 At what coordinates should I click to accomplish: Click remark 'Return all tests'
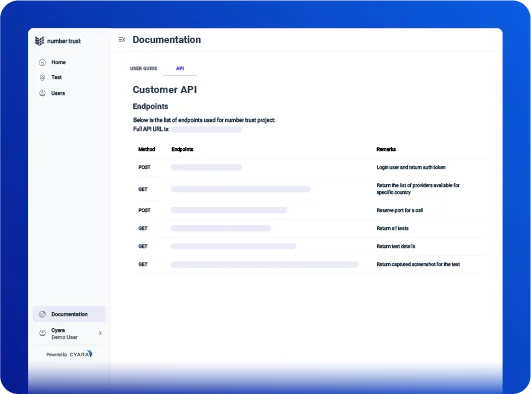[392, 228]
